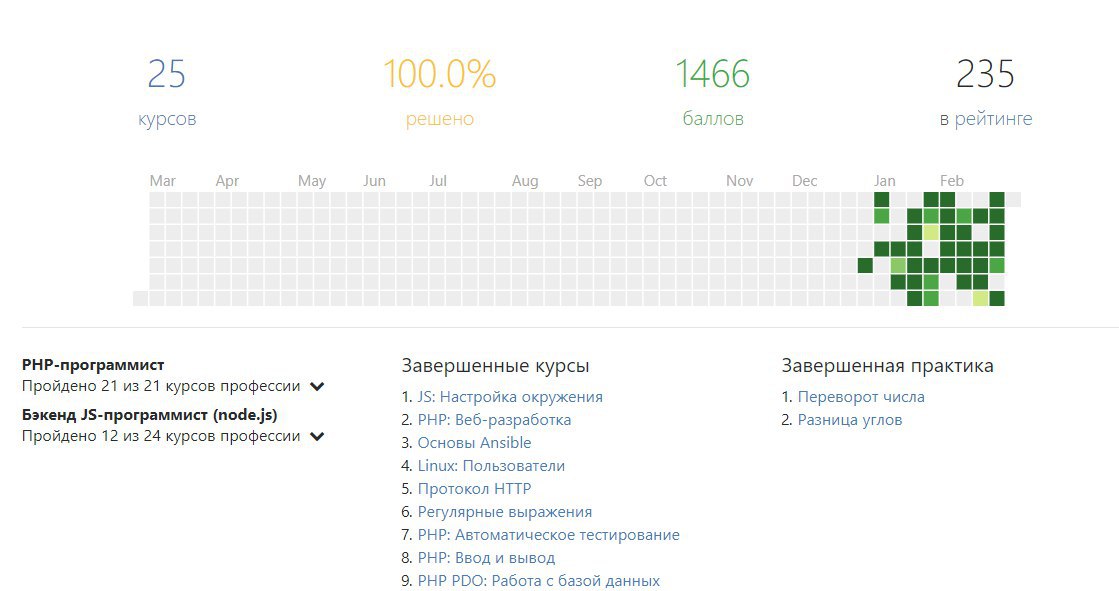Open the Переворот числа practice
The height and width of the screenshot is (591, 1119).
[861, 397]
